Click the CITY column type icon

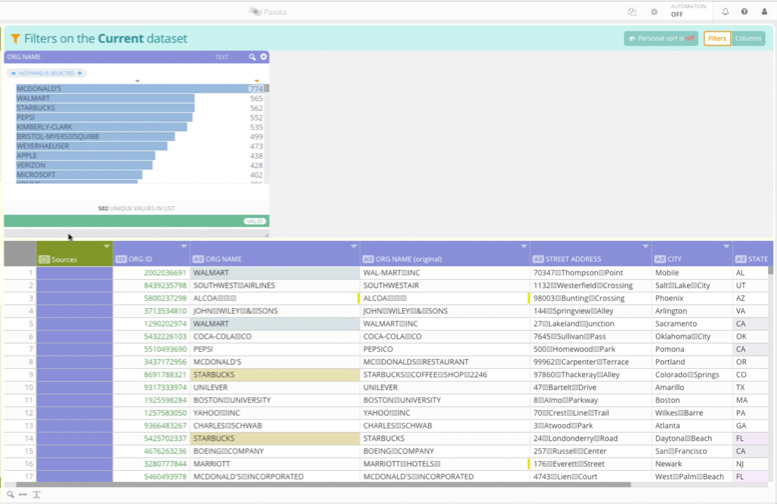(x=660, y=259)
